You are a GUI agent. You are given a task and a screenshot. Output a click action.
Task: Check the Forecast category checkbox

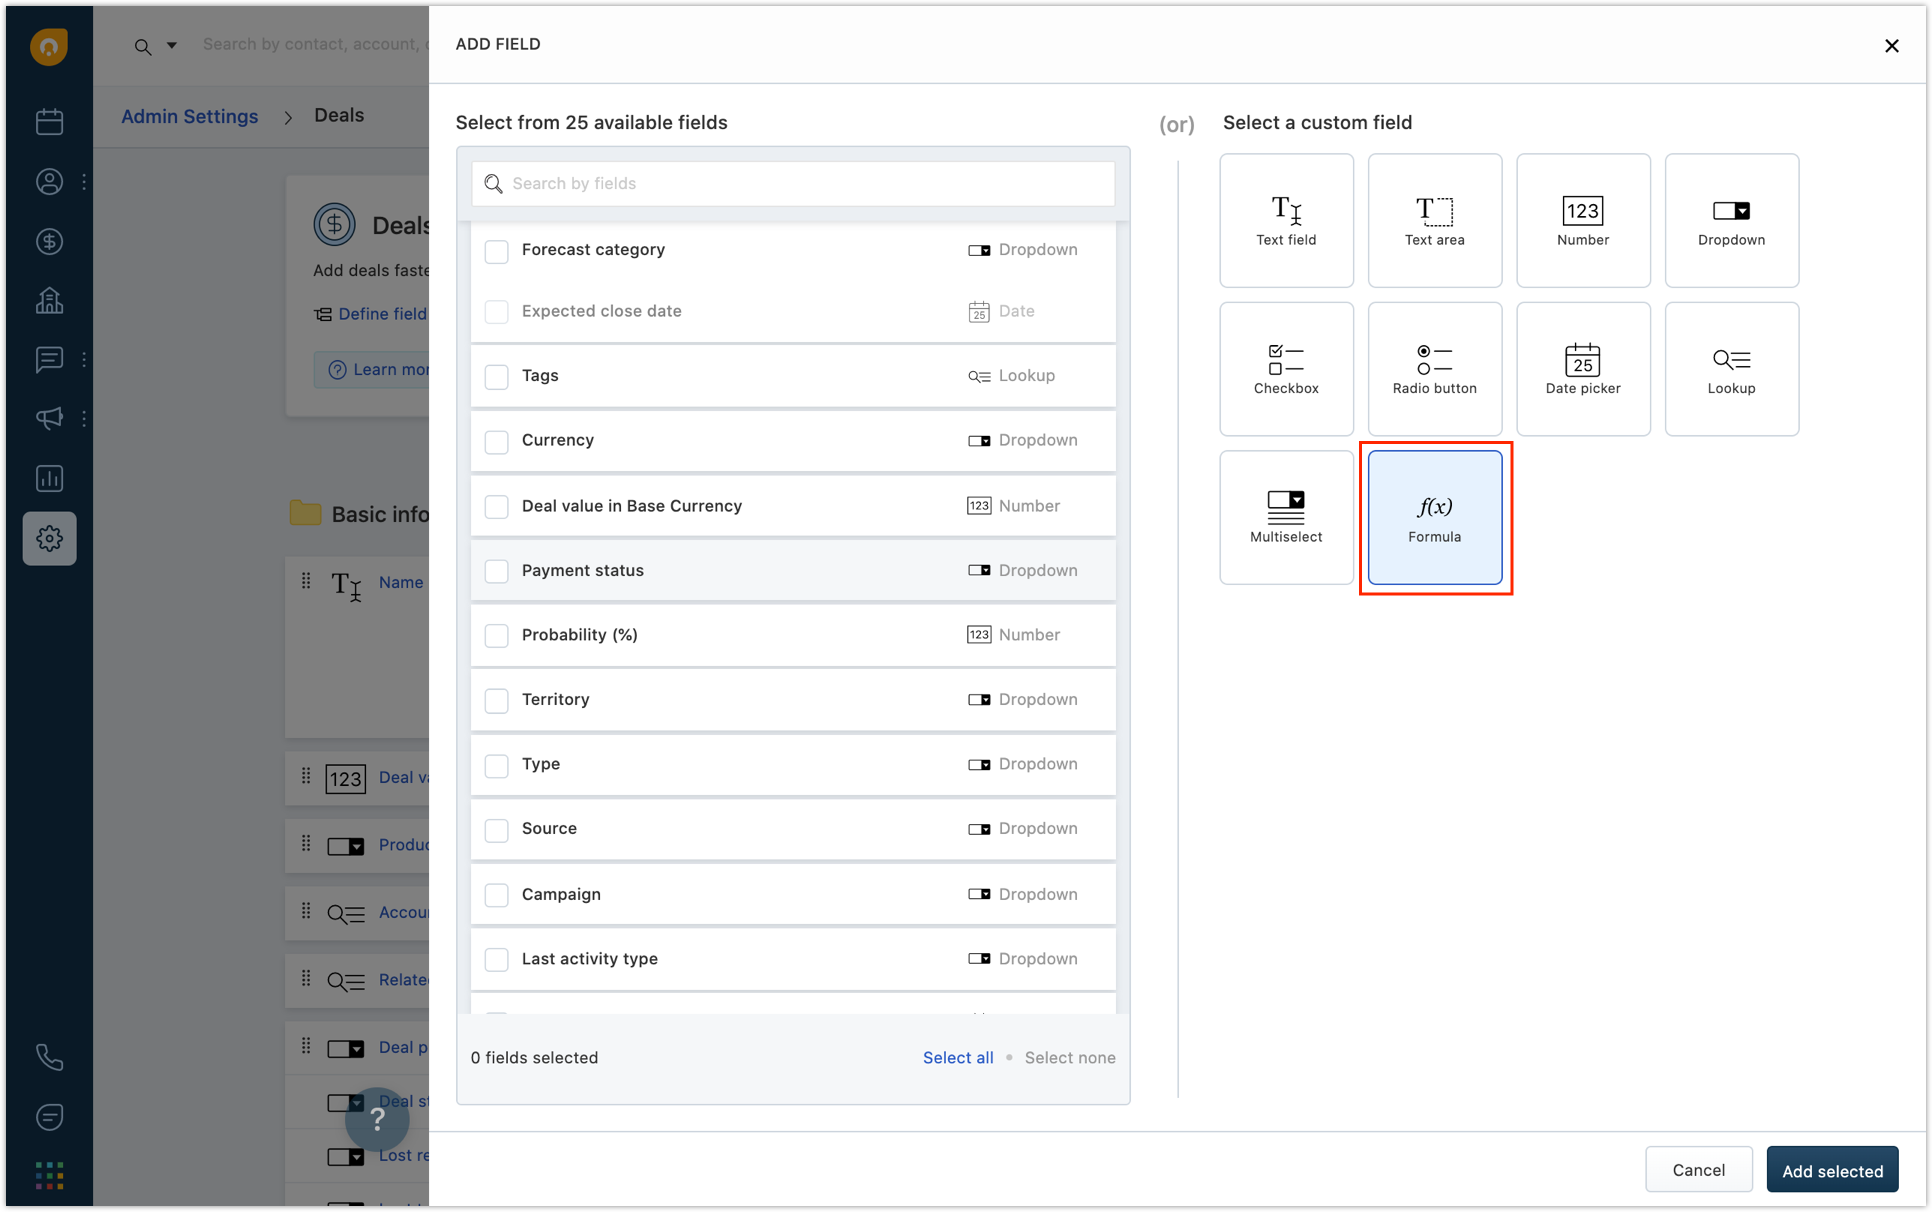tap(496, 250)
